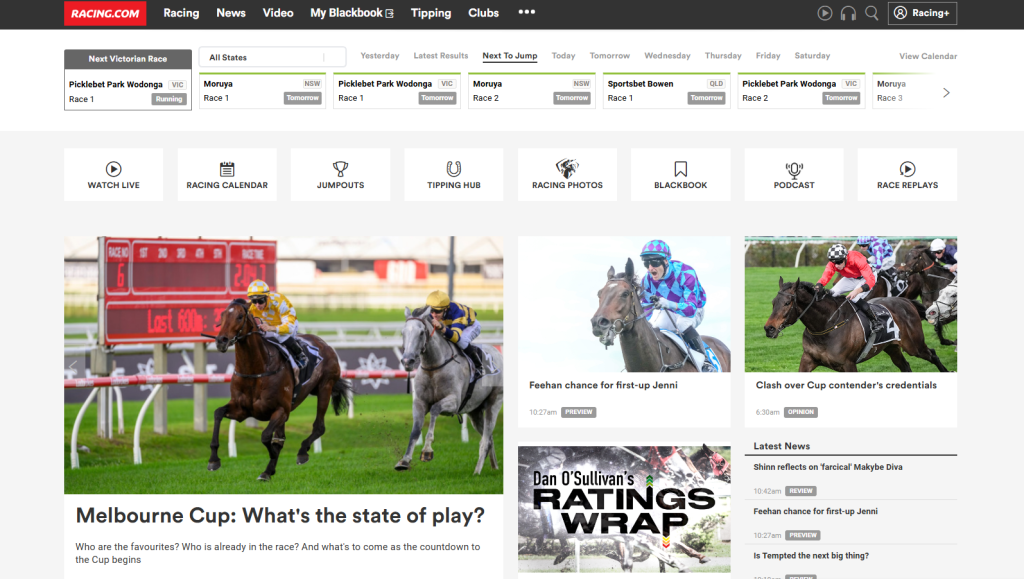The height and width of the screenshot is (579, 1024).
Task: Switch to the Tomorrow tab
Action: [609, 56]
